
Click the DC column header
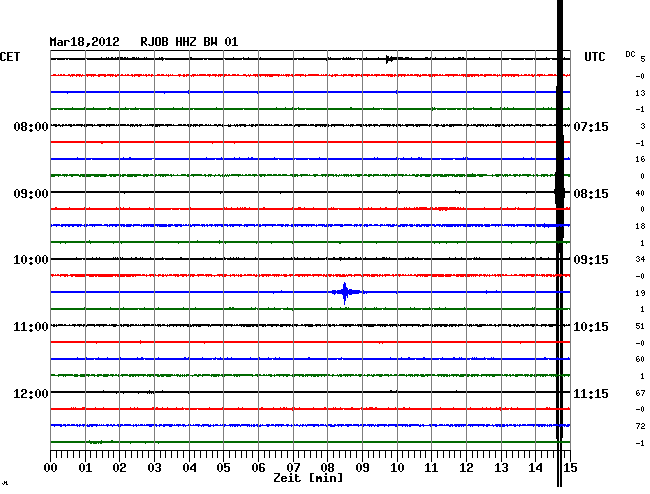tap(630, 54)
